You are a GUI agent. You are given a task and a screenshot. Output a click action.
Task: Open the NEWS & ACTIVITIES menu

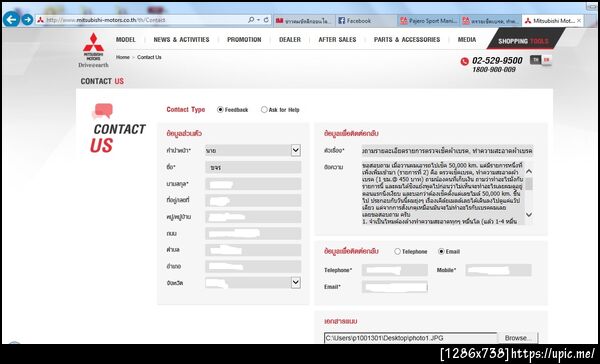pyautogui.click(x=181, y=39)
